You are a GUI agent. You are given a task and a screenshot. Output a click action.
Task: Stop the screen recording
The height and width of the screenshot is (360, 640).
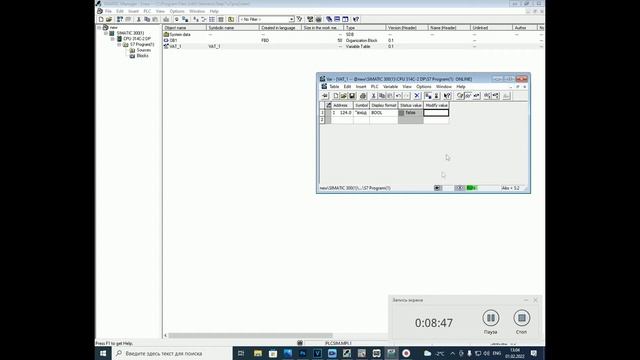pyautogui.click(x=521, y=318)
